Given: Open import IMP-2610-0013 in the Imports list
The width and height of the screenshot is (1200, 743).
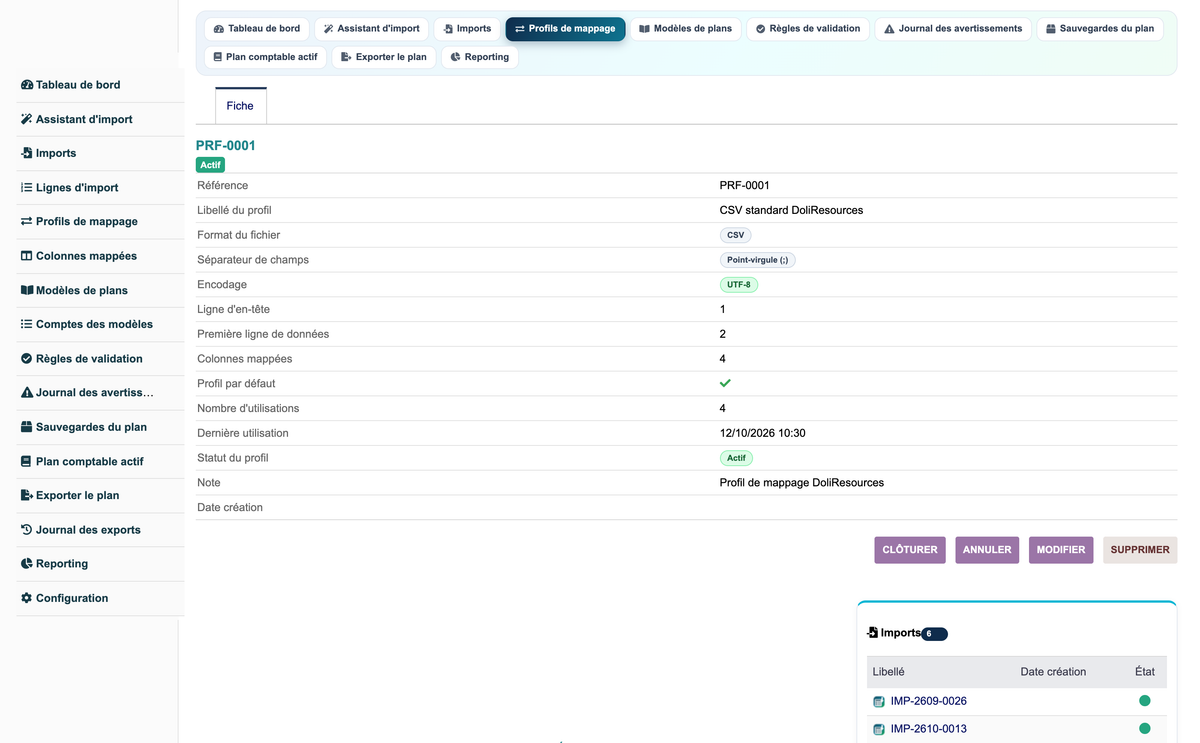Looking at the screenshot, I should (x=928, y=729).
